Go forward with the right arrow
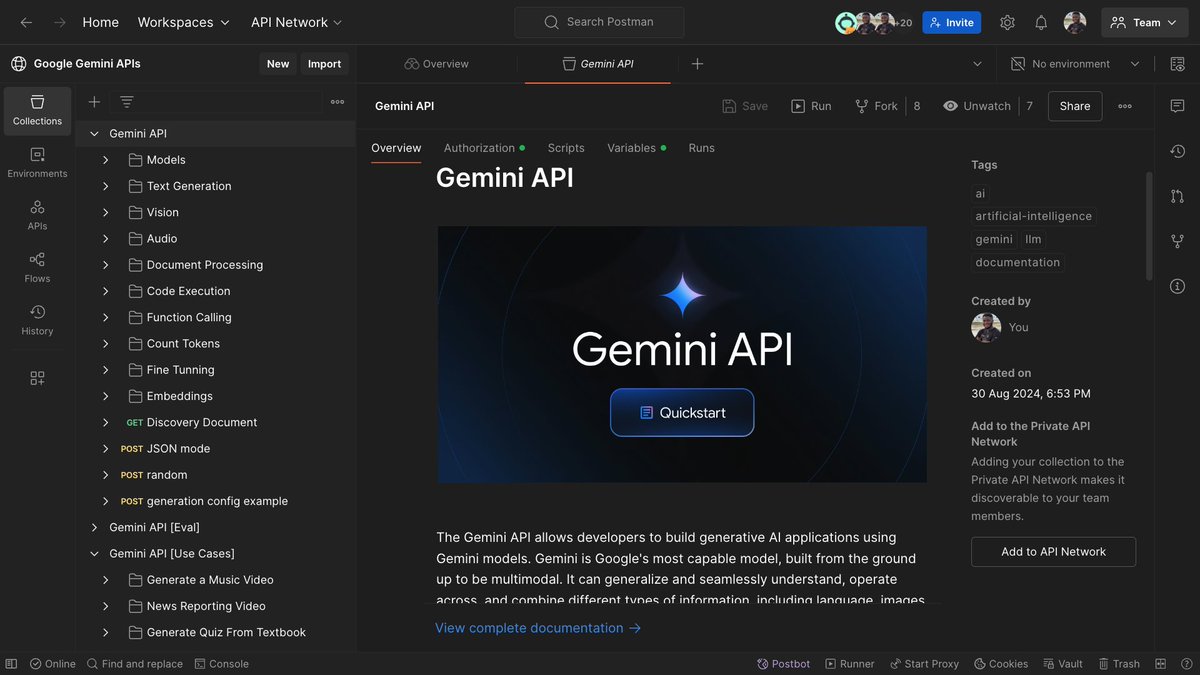This screenshot has width=1200, height=675. click(60, 22)
